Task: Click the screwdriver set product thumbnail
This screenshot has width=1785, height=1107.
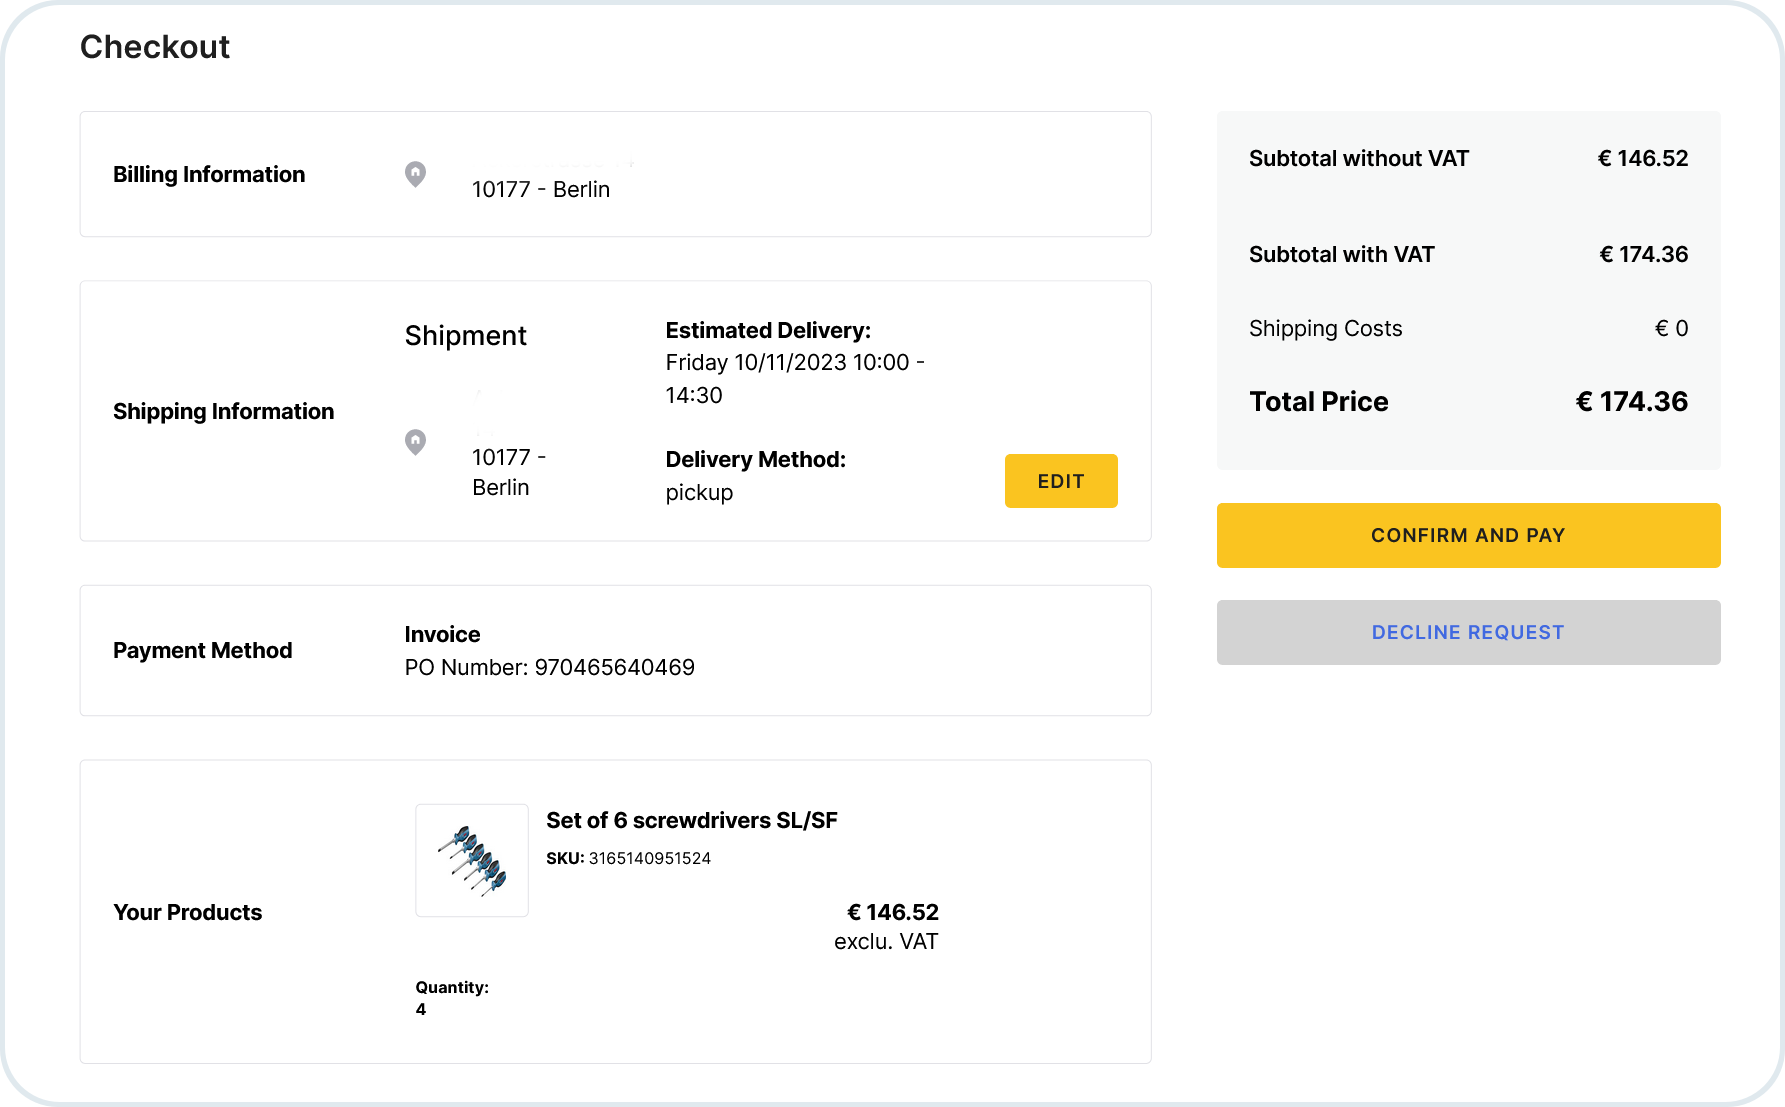Action: (472, 860)
